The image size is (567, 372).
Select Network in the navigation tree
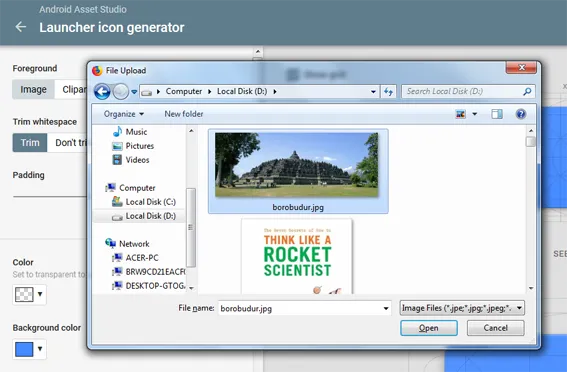(x=134, y=244)
